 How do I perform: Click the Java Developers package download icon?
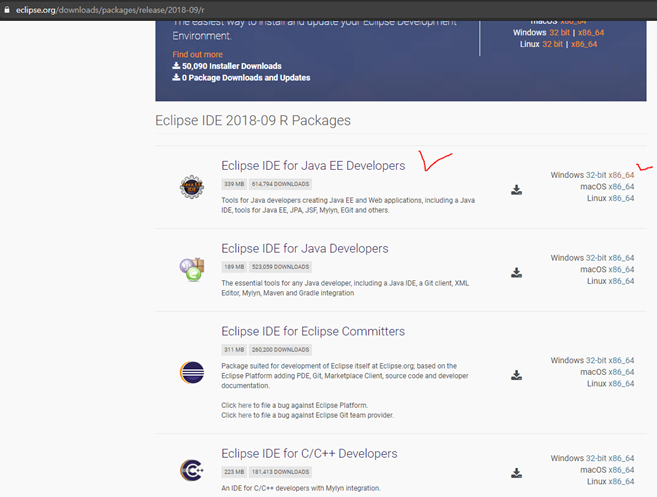click(516, 273)
